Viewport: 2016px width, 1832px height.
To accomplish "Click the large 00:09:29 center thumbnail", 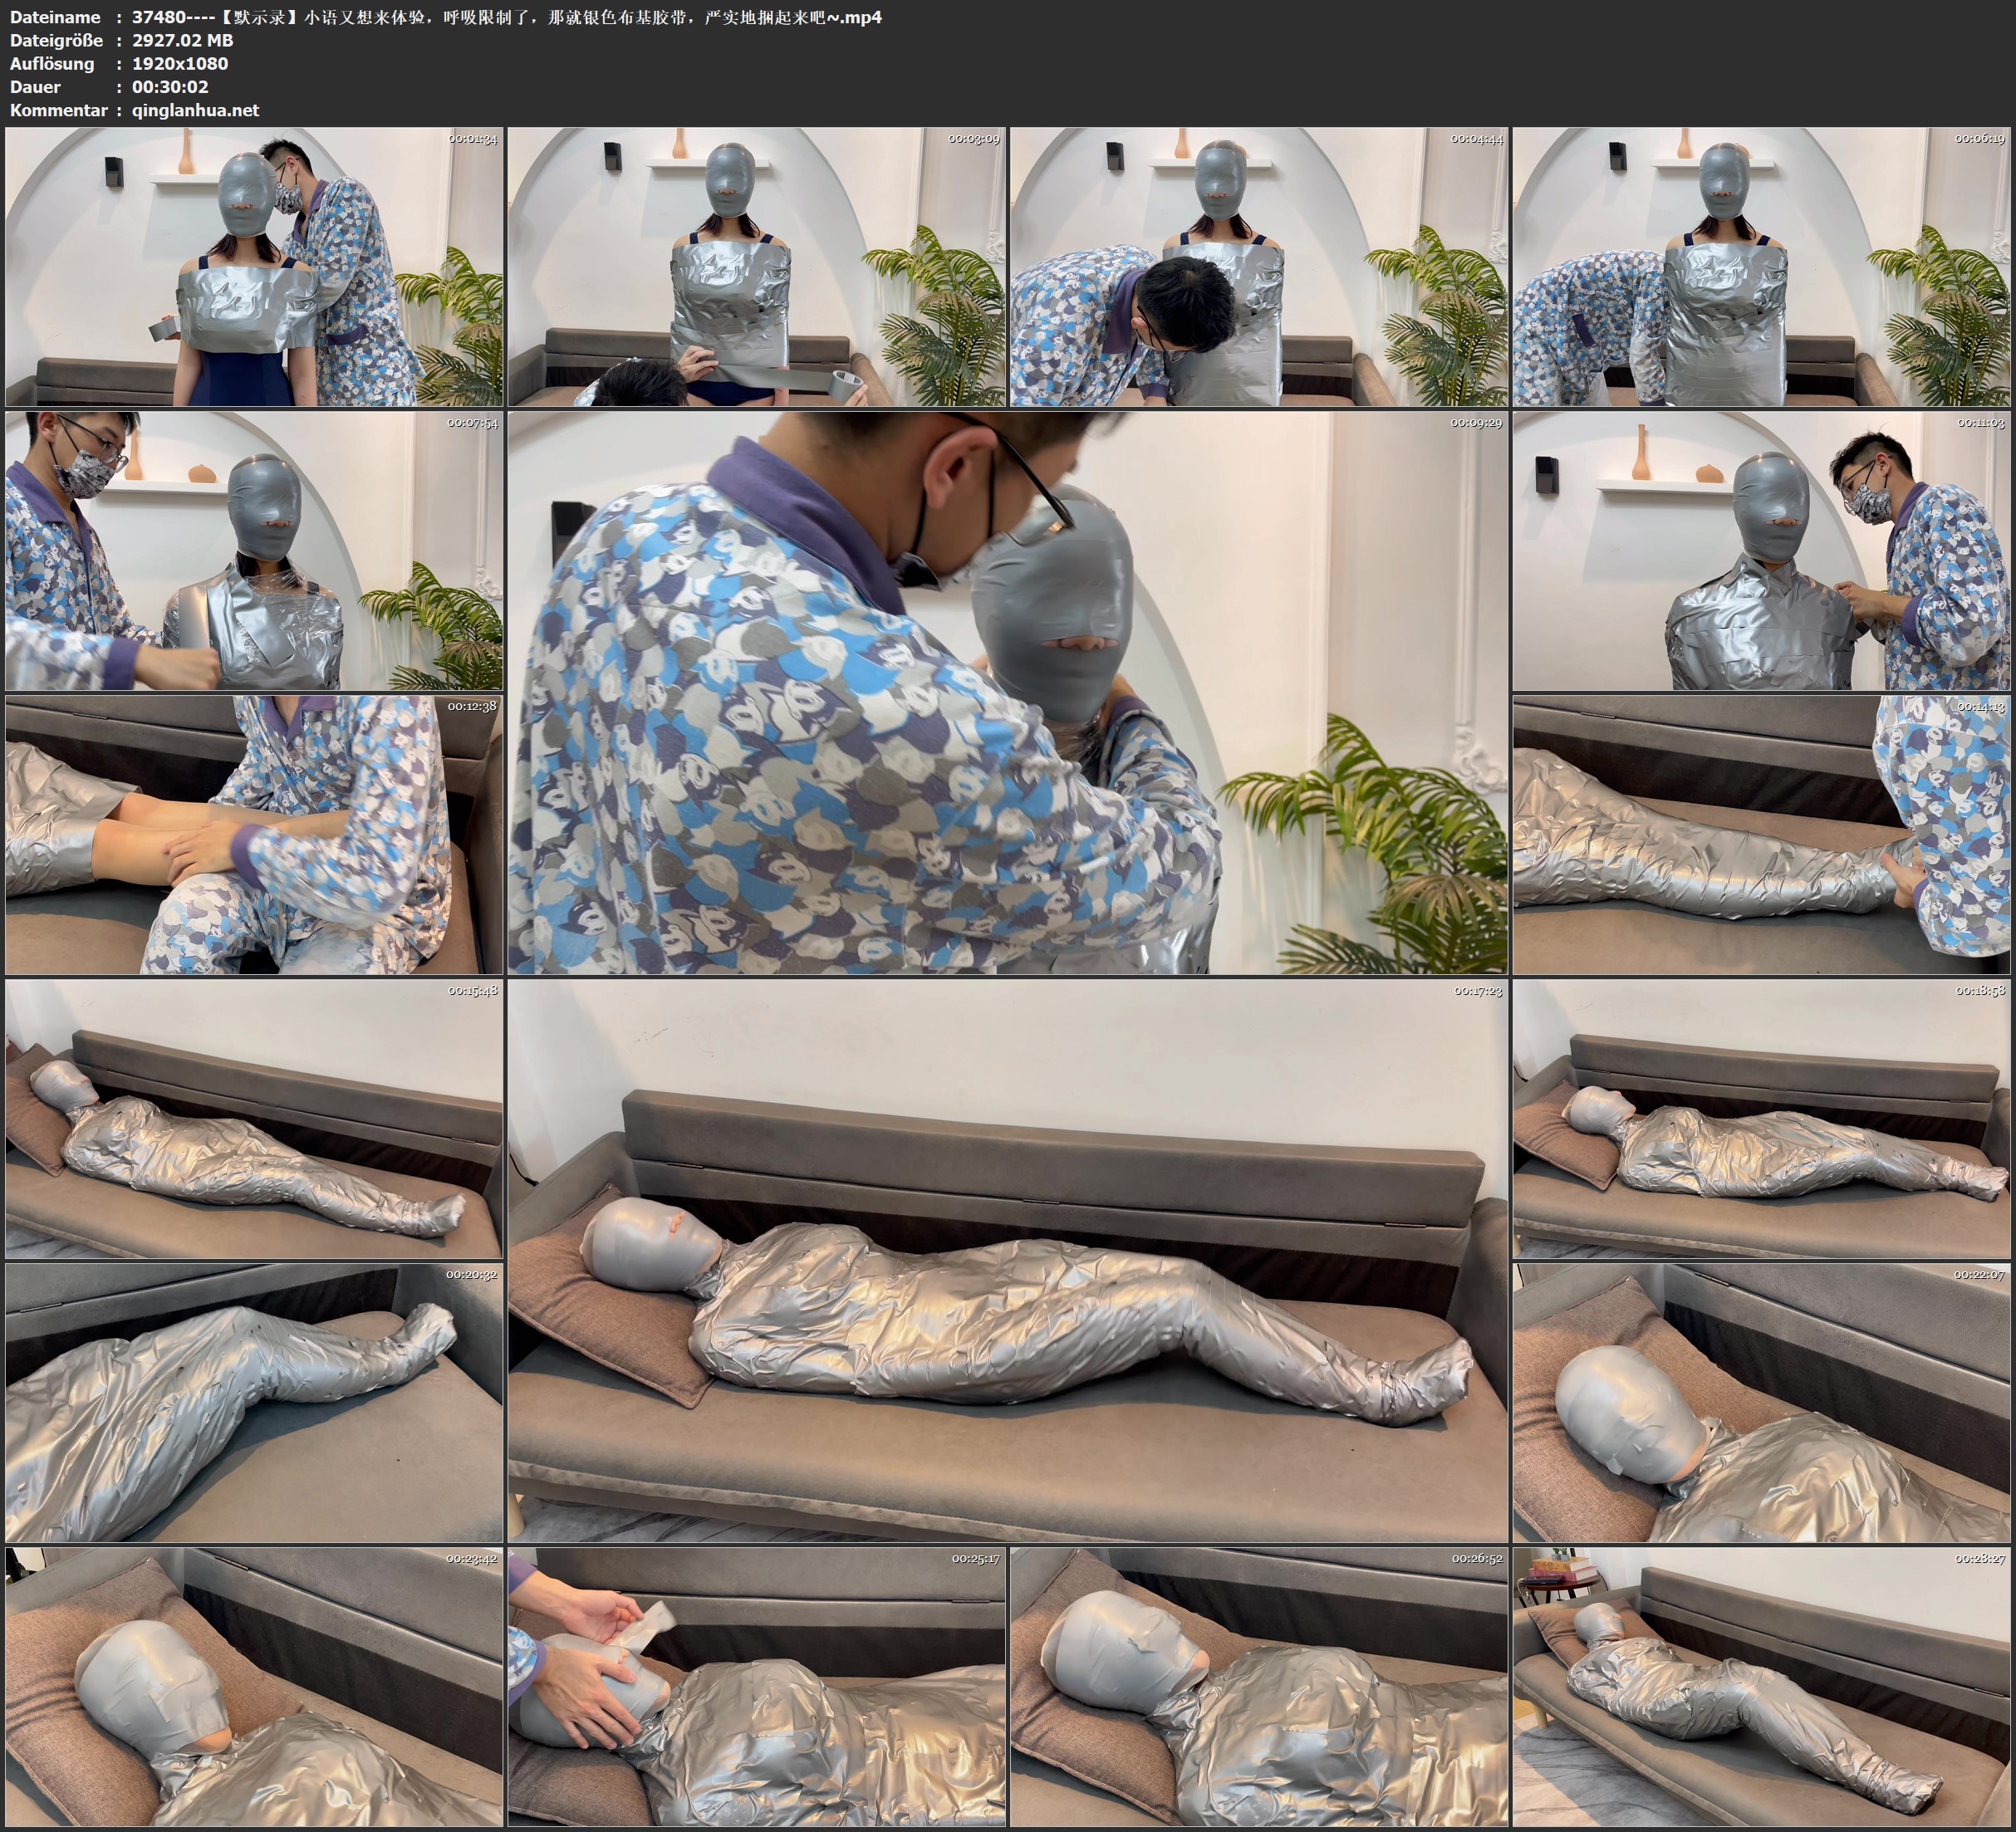I will pyautogui.click(x=1007, y=692).
